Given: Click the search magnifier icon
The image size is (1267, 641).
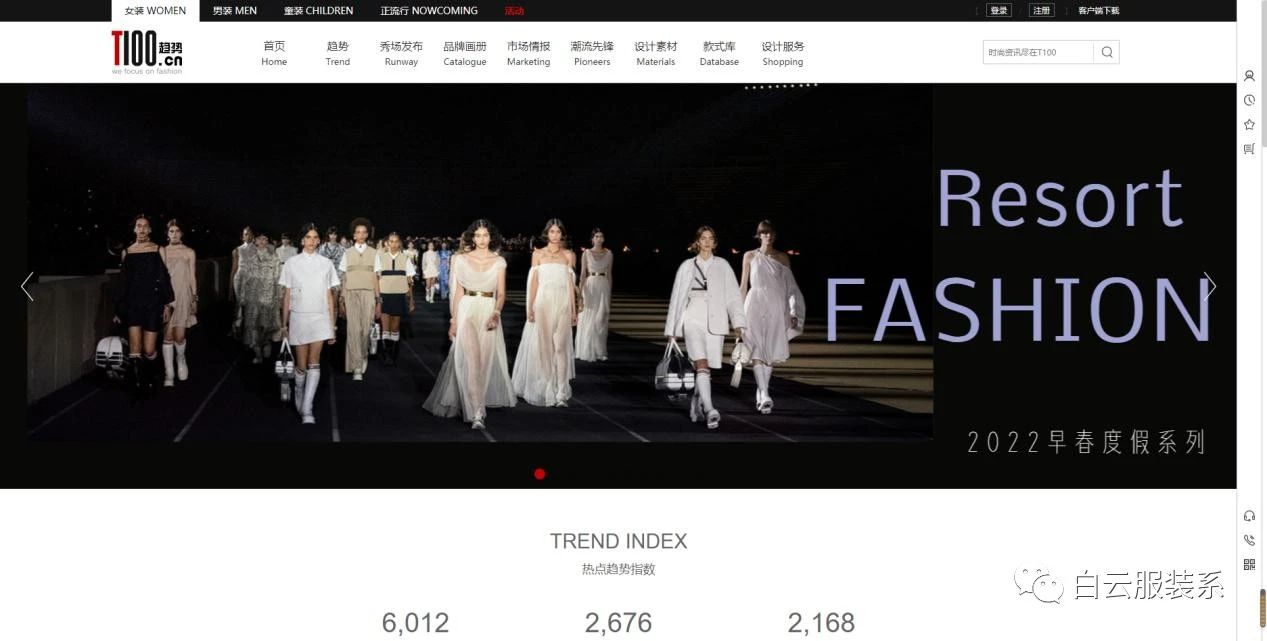Looking at the screenshot, I should coord(1106,52).
